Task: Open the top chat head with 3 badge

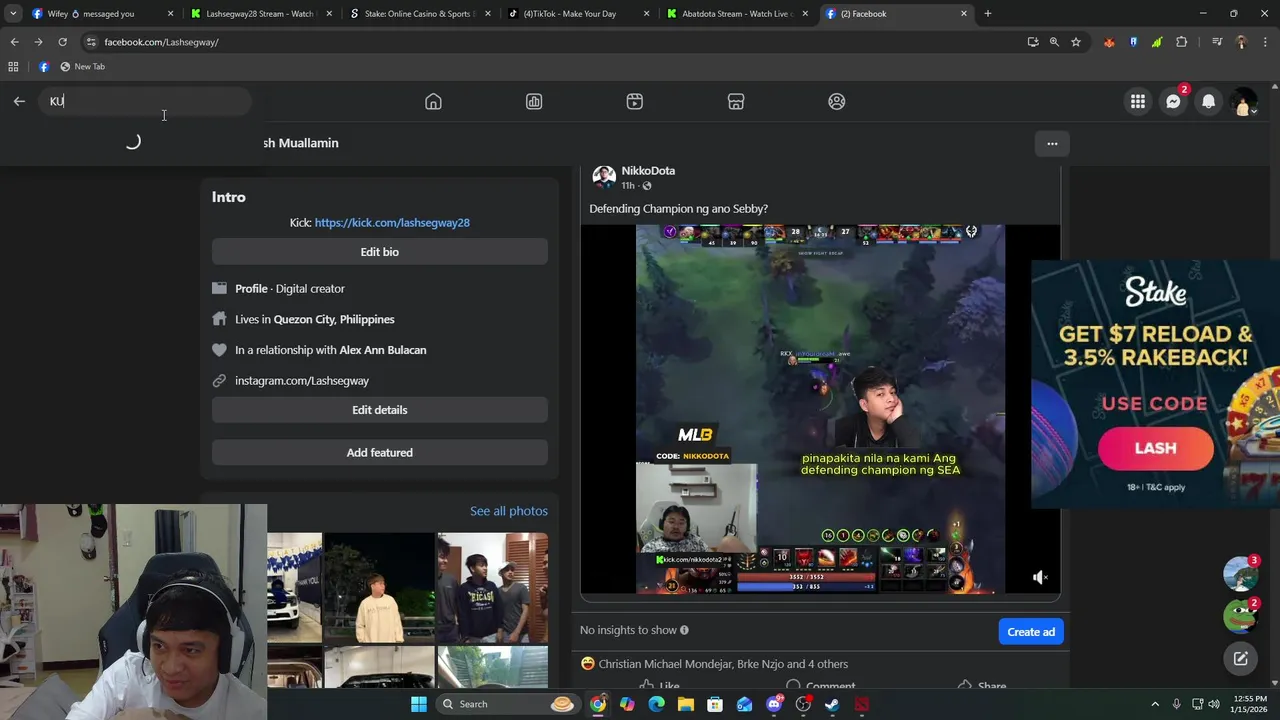Action: [1240, 574]
